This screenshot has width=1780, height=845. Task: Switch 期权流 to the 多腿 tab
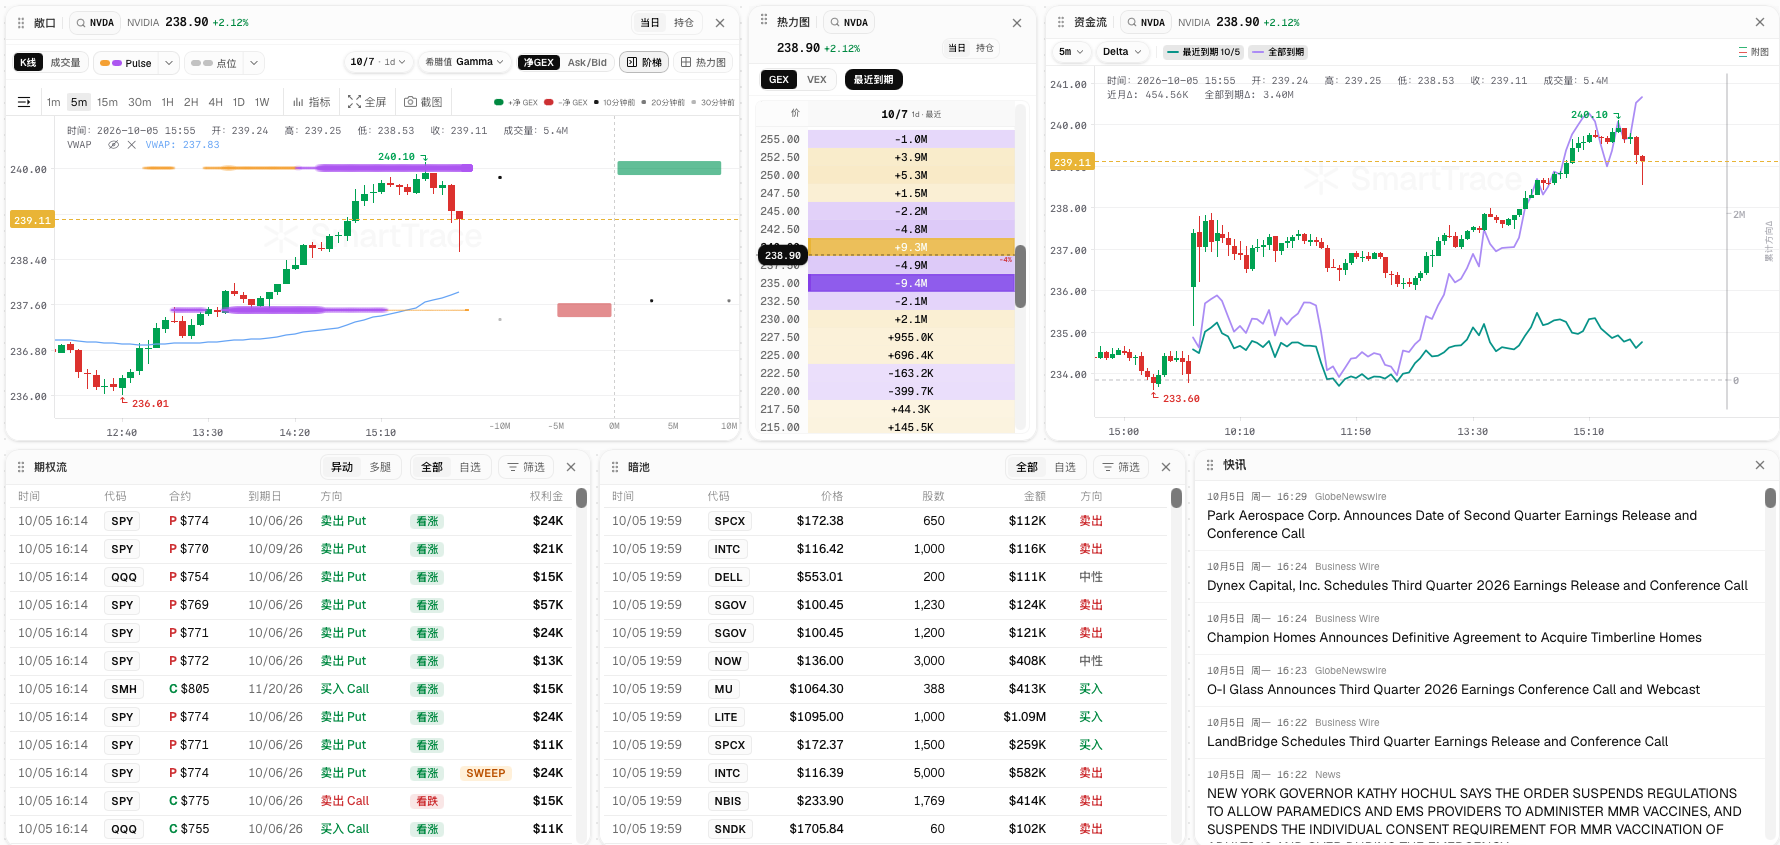click(x=380, y=467)
